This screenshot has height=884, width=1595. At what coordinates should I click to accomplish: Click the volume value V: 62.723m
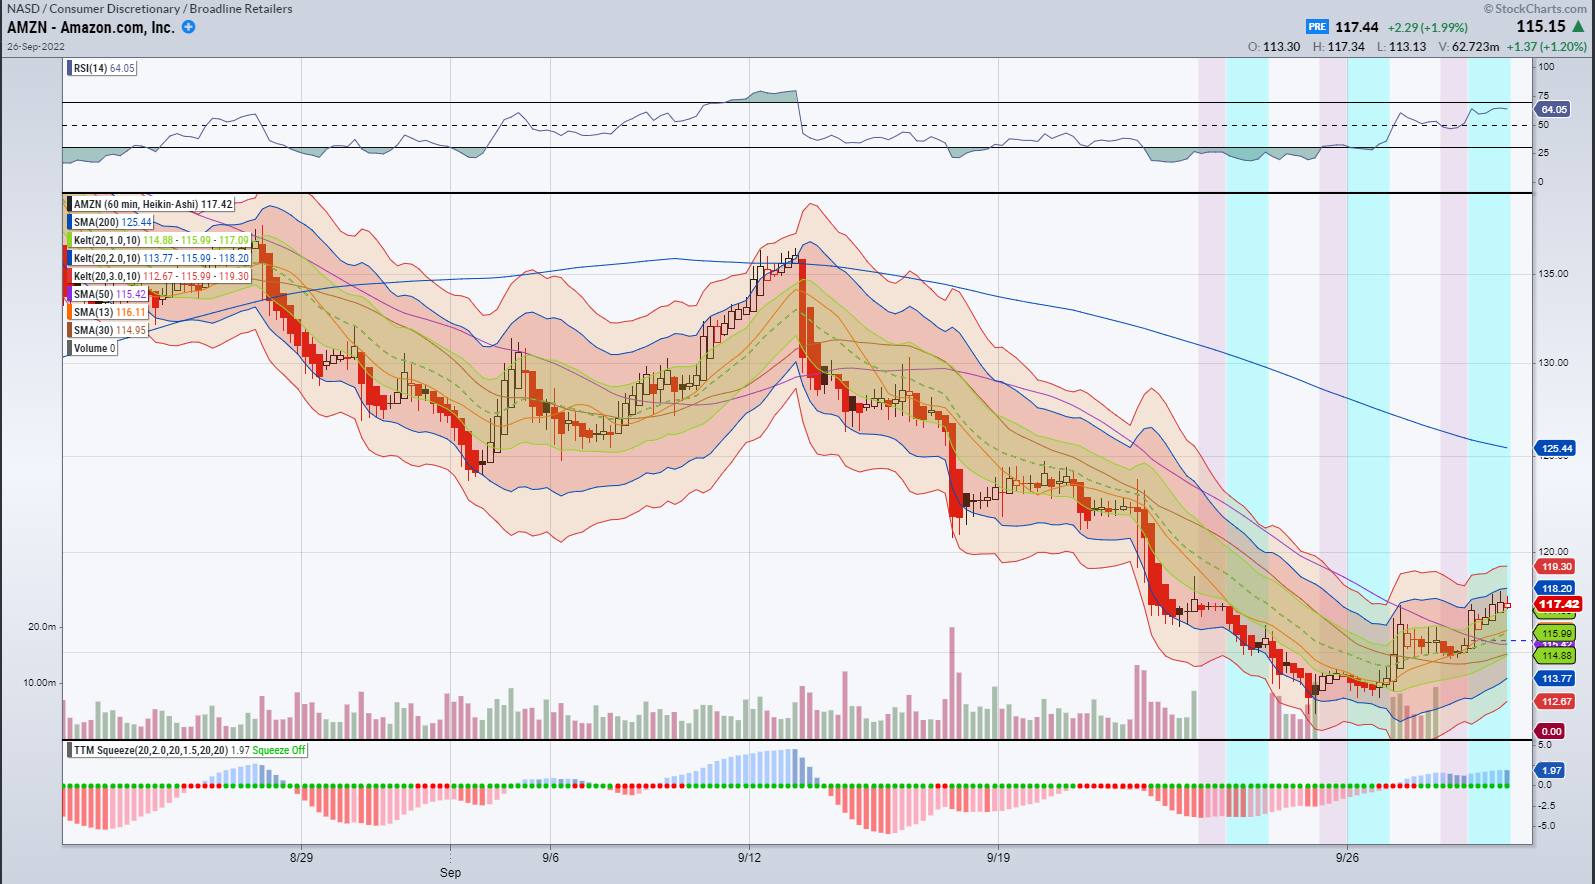1469,47
